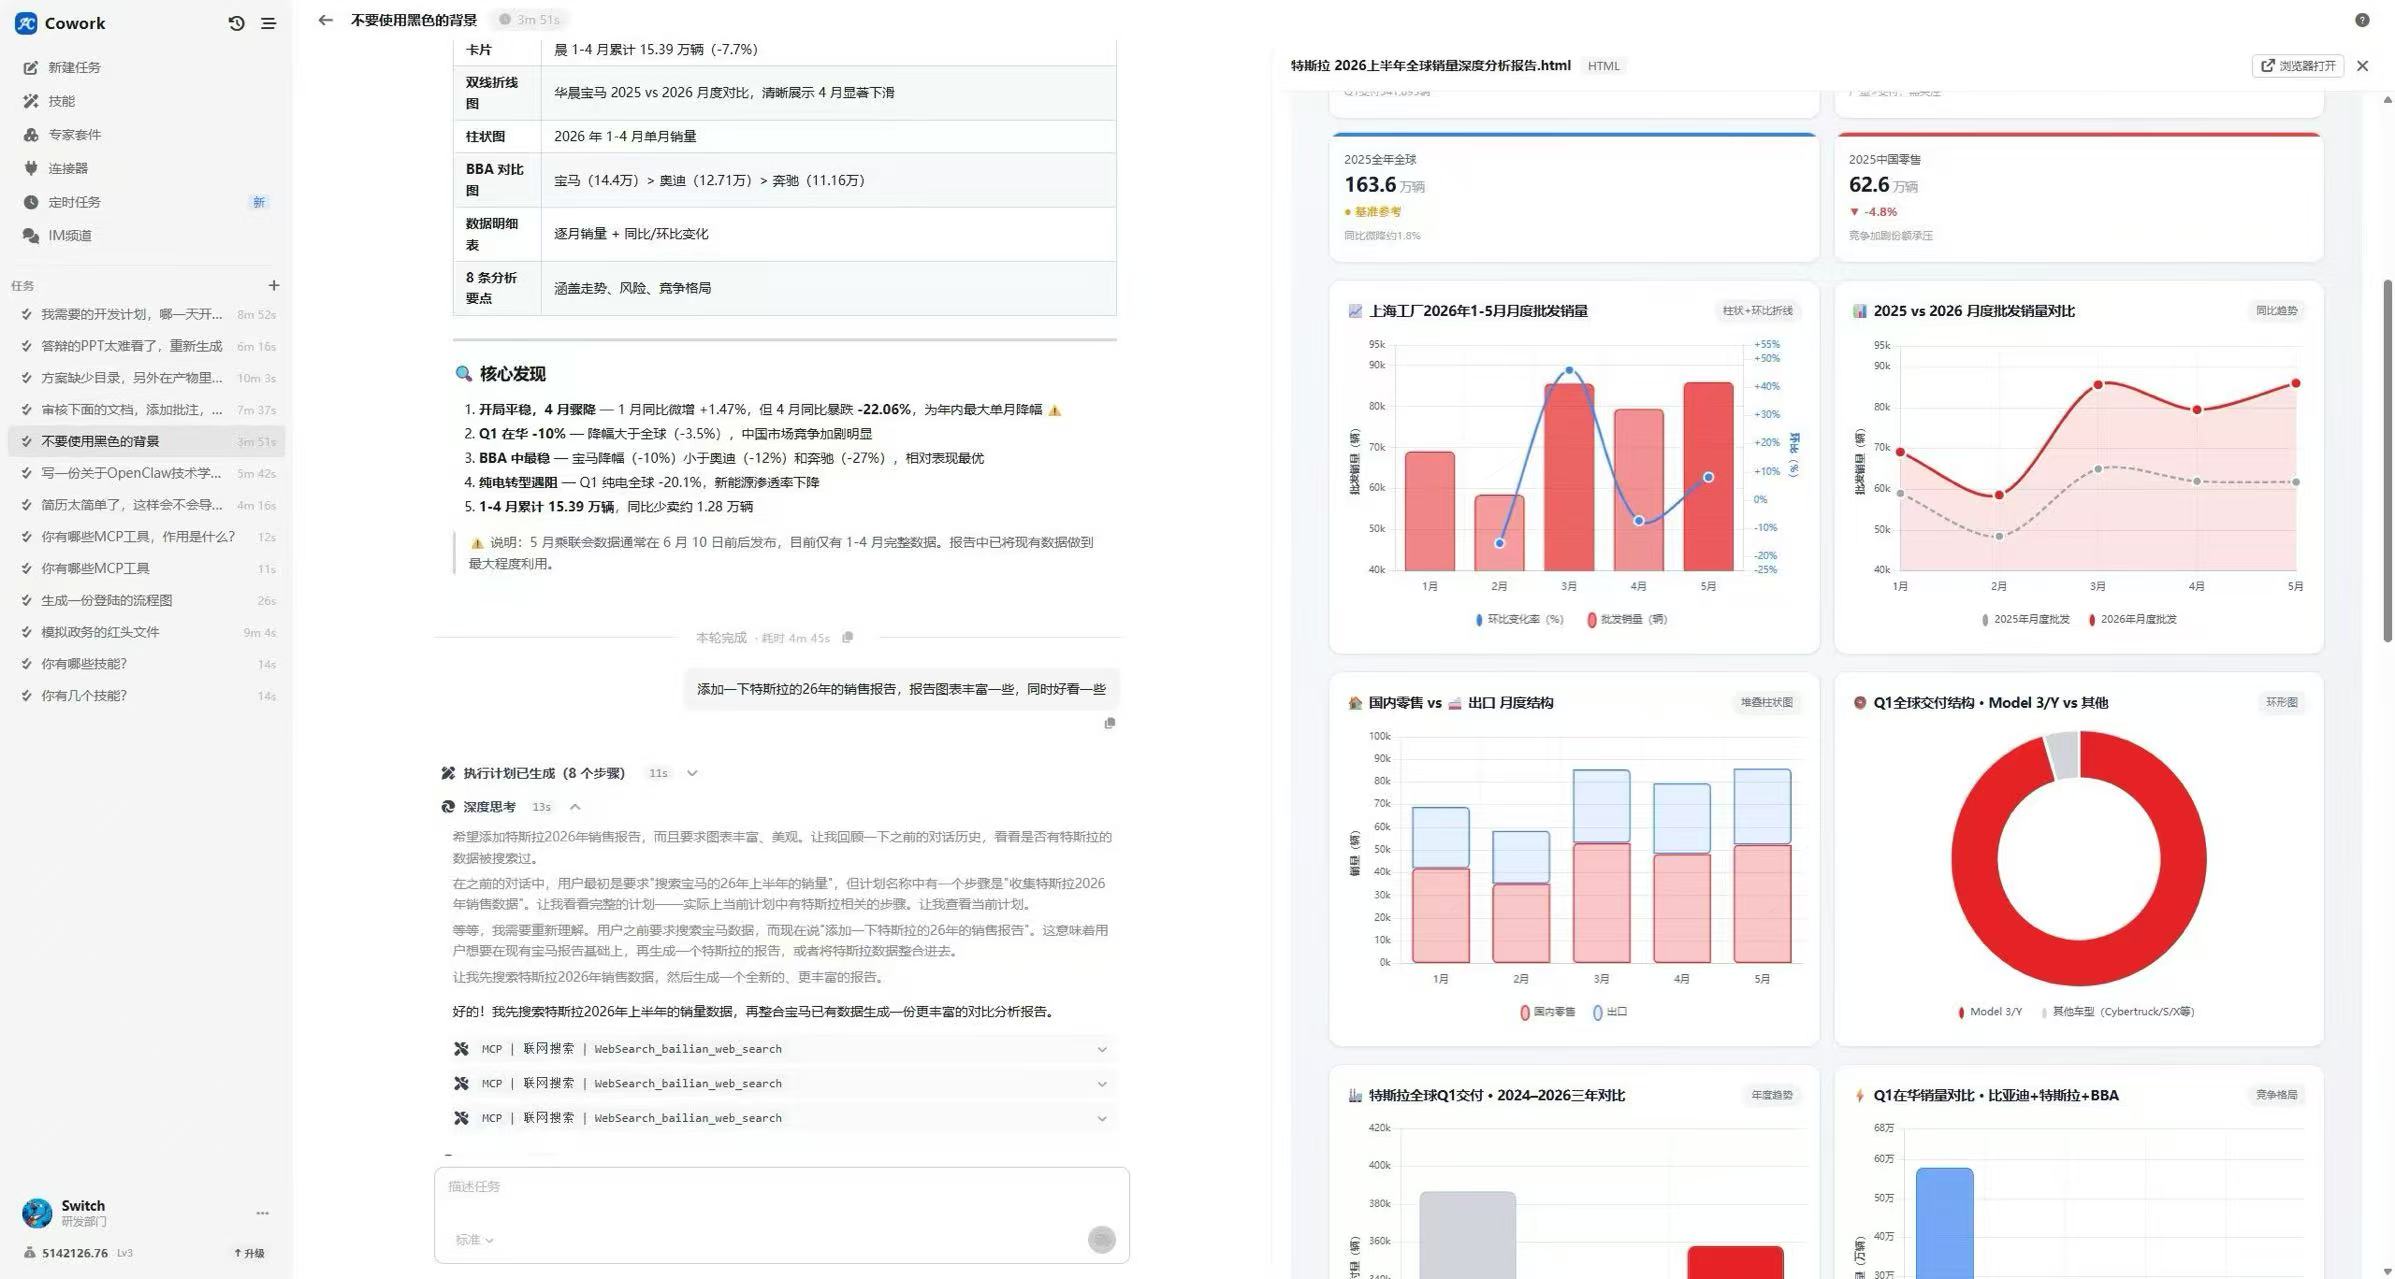Click the credits balance 5142126.76
2395x1279 pixels.
point(74,1253)
